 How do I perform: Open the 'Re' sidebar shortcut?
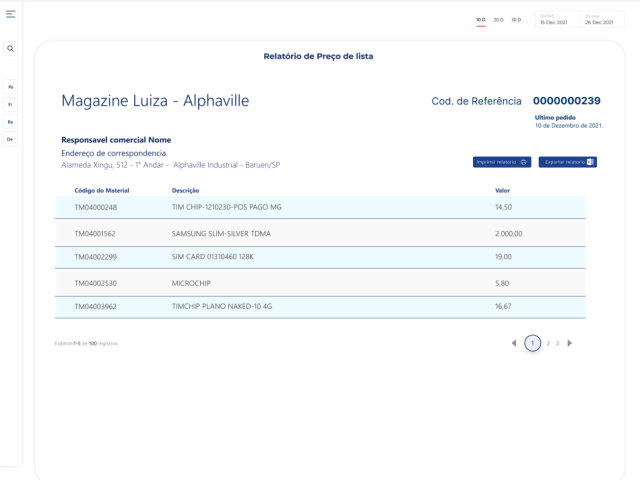(x=11, y=122)
